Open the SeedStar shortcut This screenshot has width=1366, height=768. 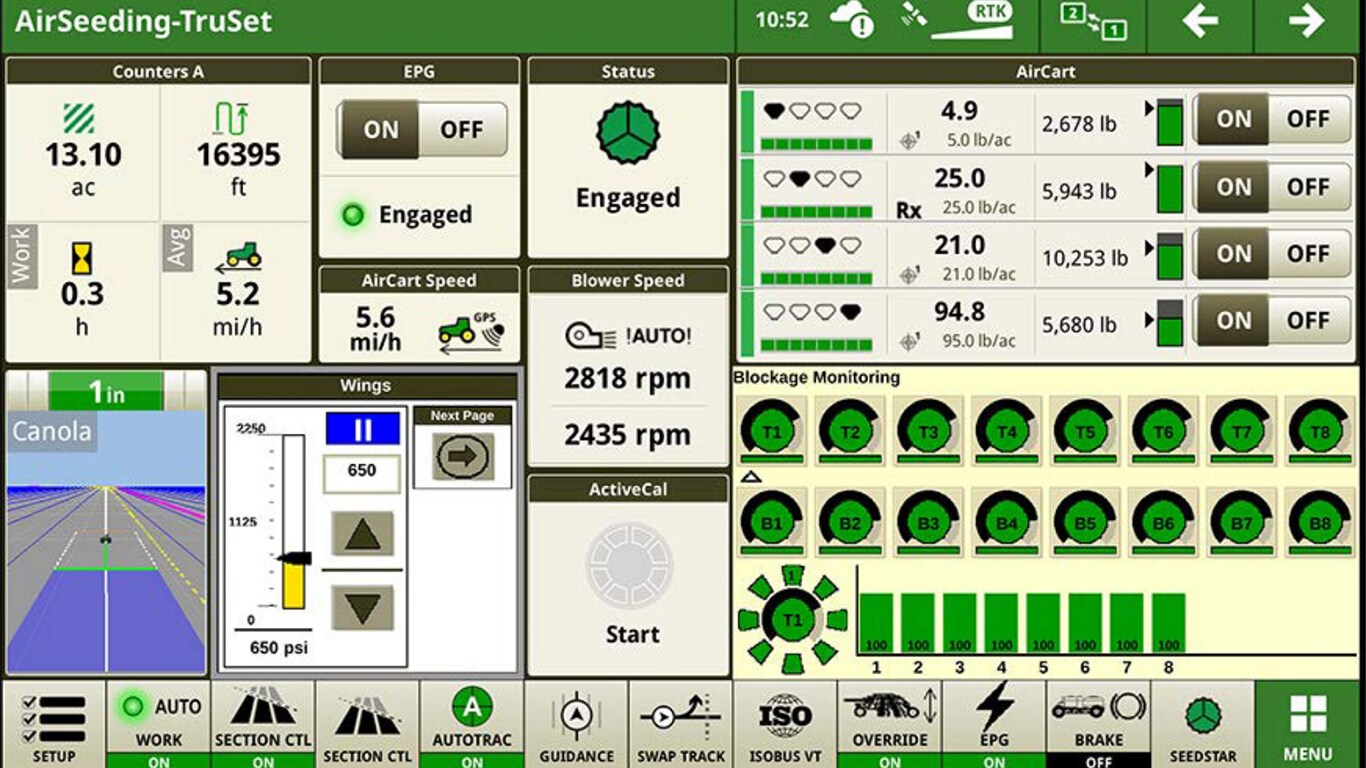tap(1203, 724)
